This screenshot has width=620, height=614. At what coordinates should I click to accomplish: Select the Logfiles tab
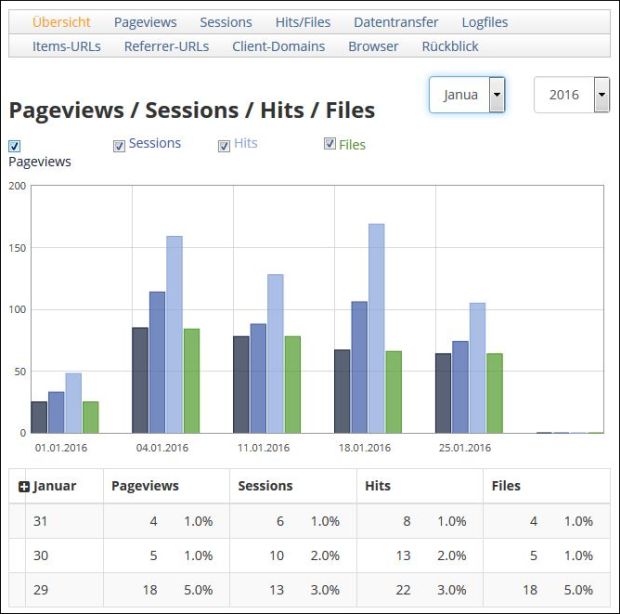click(485, 23)
